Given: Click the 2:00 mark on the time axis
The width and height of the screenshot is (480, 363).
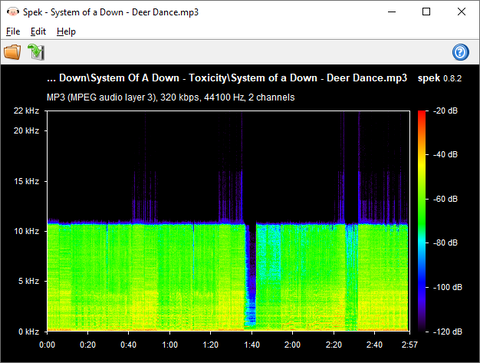Looking at the screenshot, I should point(292,345).
